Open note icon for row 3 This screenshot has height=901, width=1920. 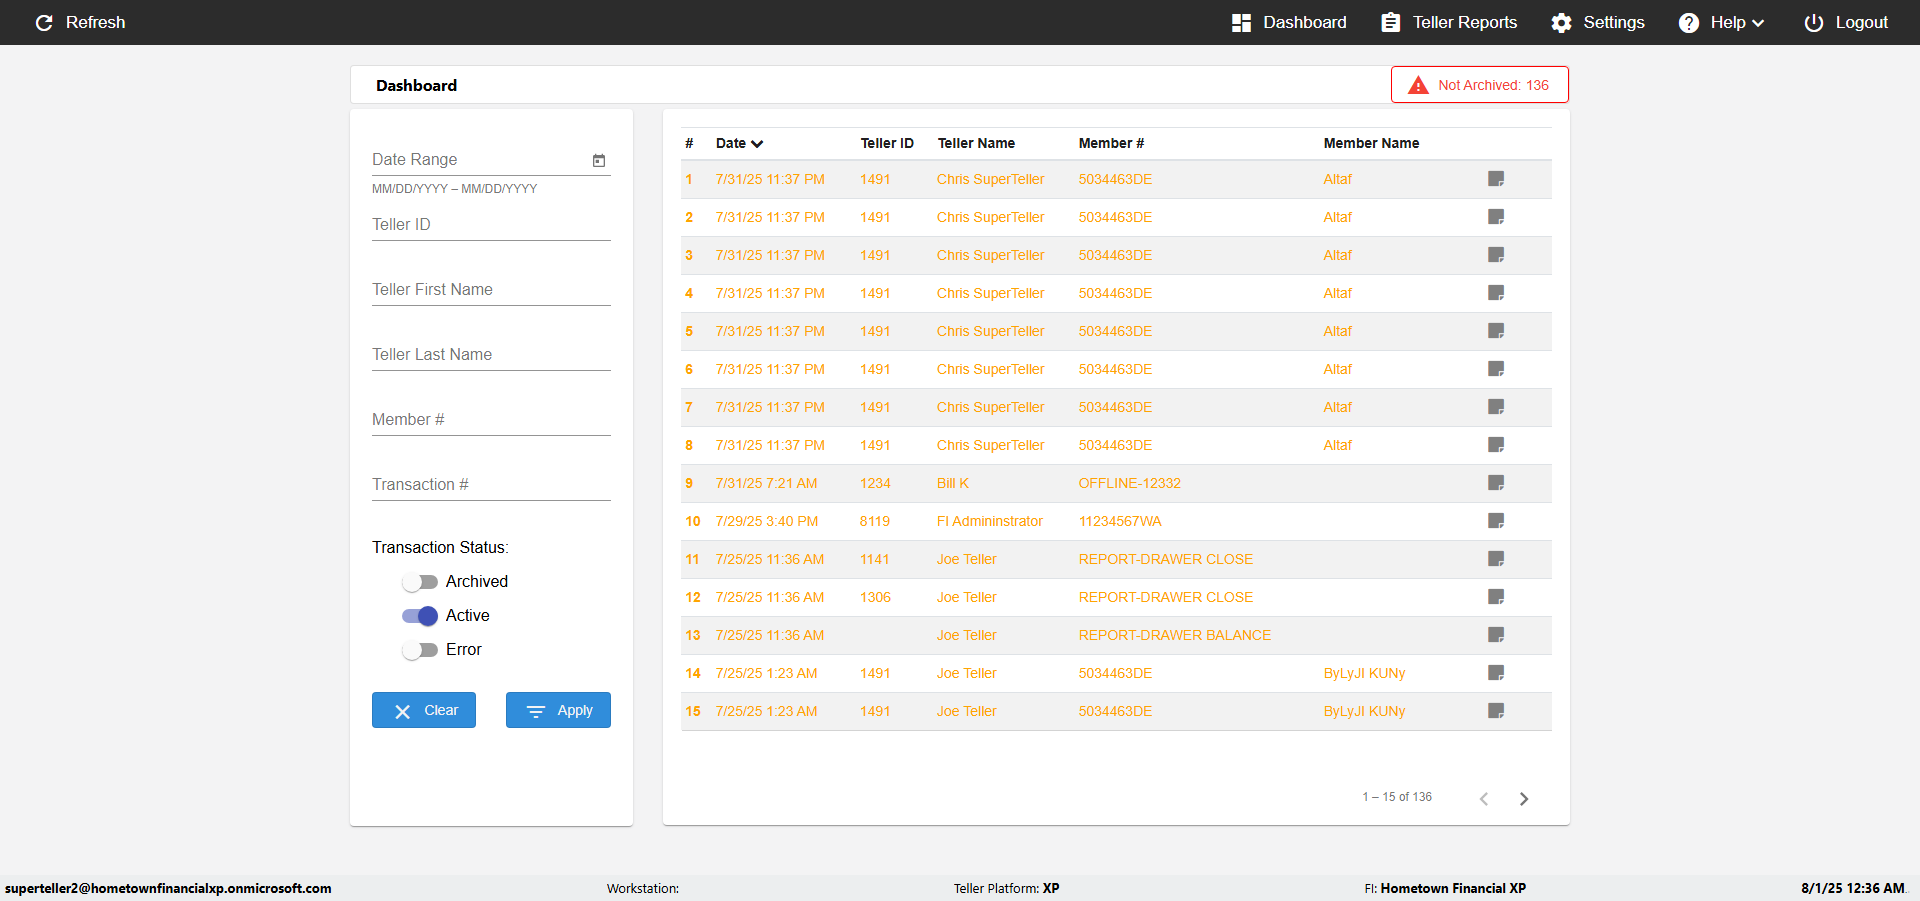pos(1496,255)
